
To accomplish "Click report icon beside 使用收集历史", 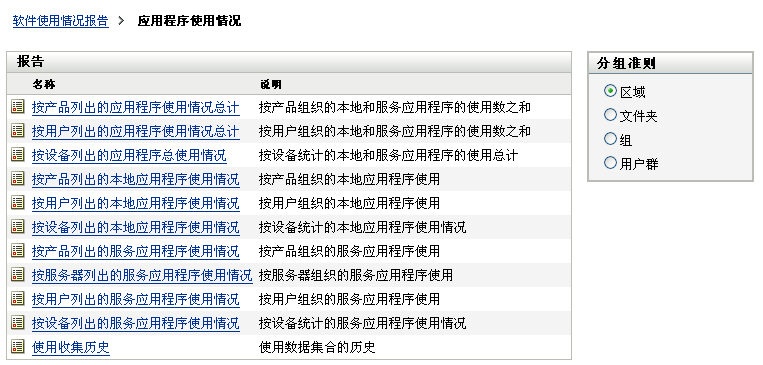I will 18,347.
